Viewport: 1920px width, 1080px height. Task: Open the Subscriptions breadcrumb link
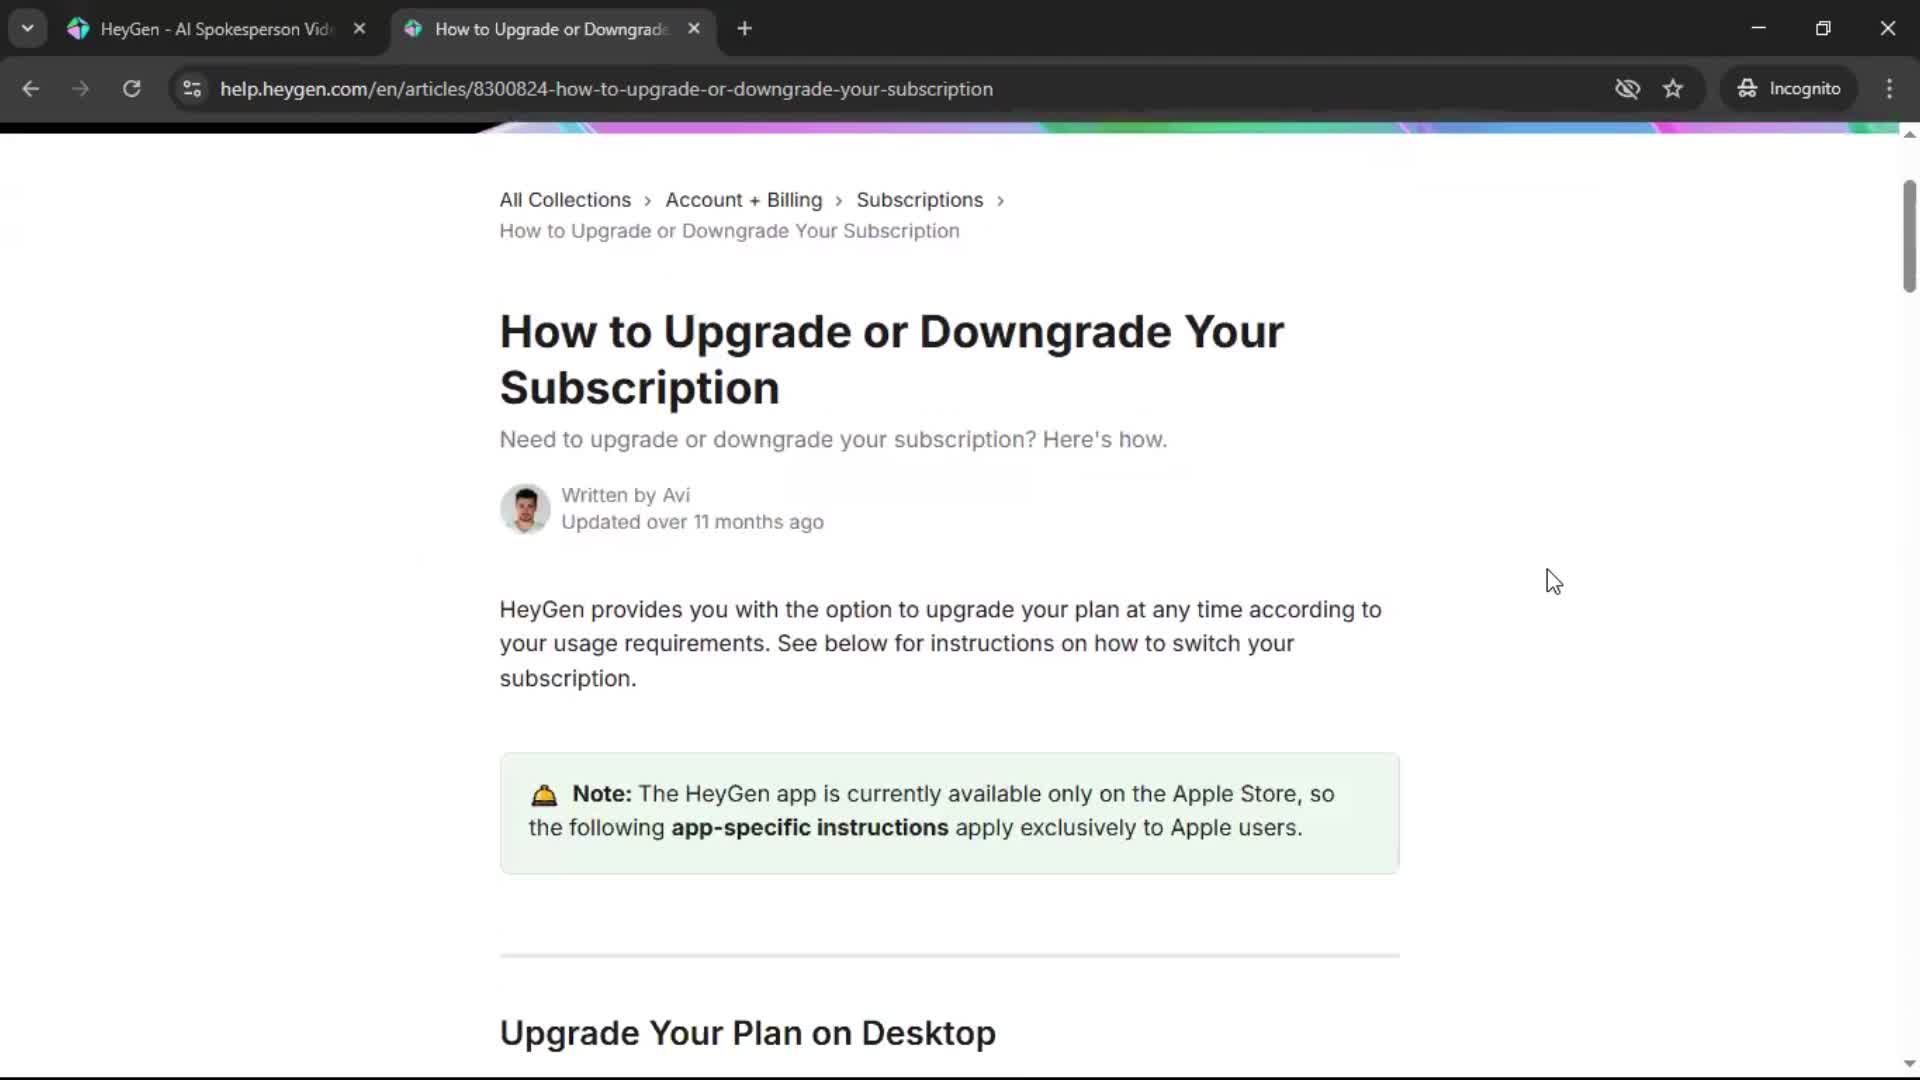(919, 200)
